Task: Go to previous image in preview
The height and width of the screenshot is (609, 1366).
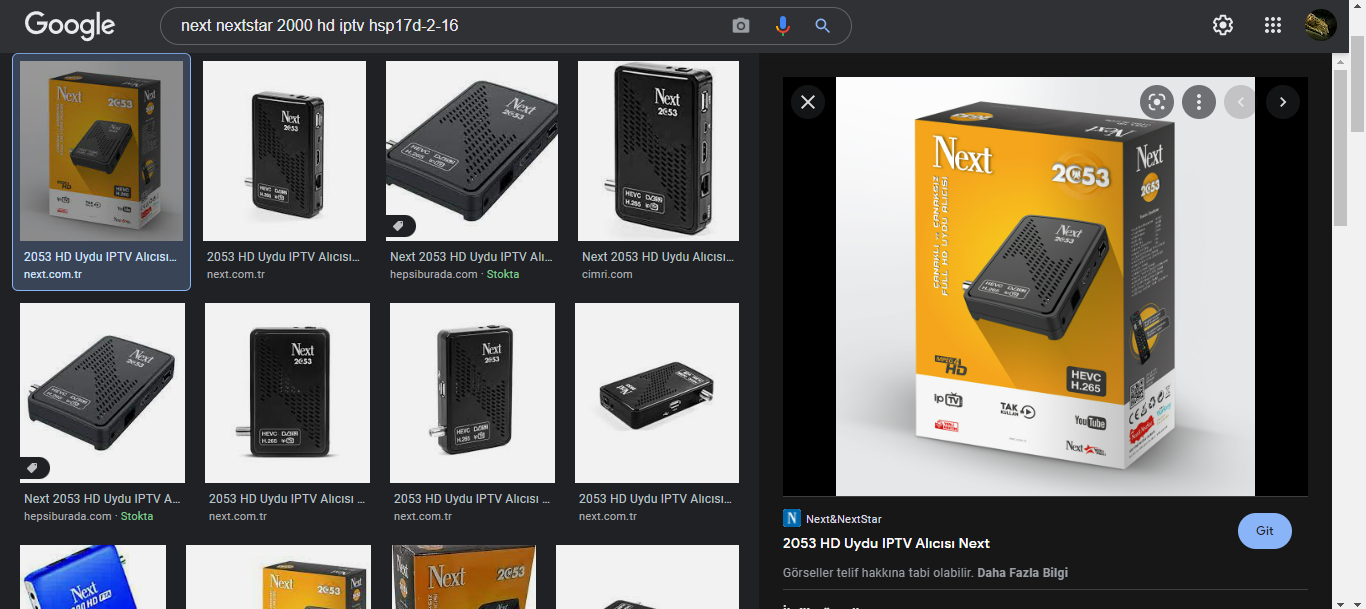Action: [1241, 101]
